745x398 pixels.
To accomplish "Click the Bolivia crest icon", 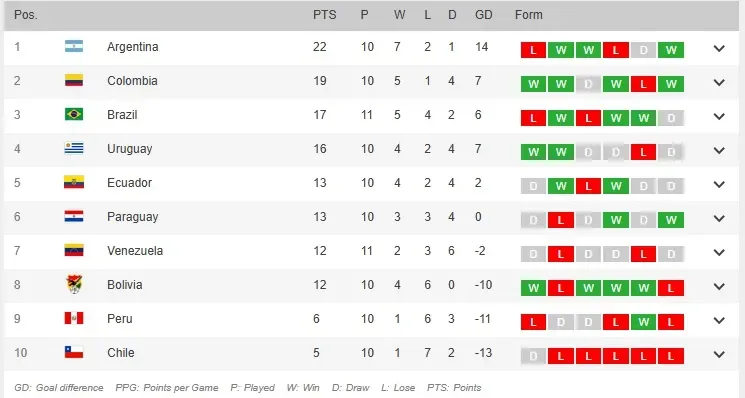I will coord(74,284).
